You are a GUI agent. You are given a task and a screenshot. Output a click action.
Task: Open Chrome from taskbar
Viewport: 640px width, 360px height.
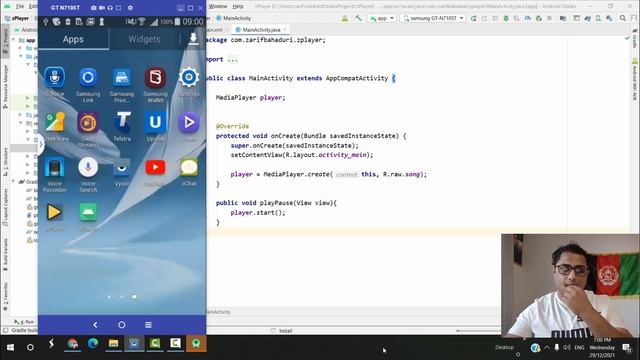click(x=73, y=344)
